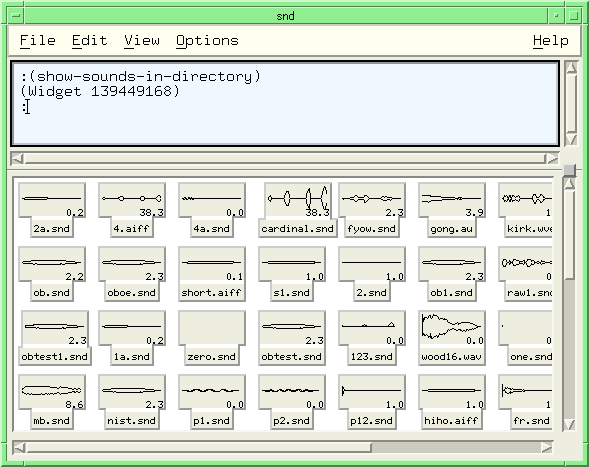Viewport: 589px width, 467px height.
Task: Select the gong.au waveform thumbnail
Action: tap(452, 200)
